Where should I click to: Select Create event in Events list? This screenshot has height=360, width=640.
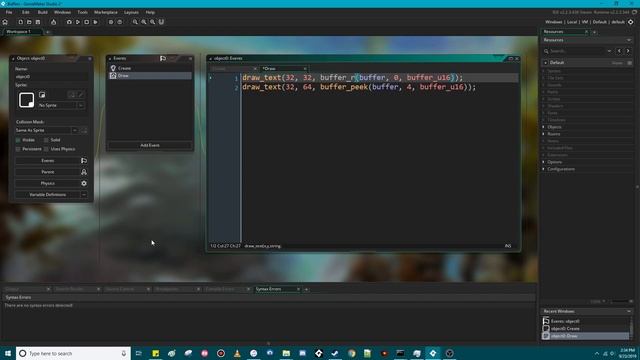(x=150, y=68)
